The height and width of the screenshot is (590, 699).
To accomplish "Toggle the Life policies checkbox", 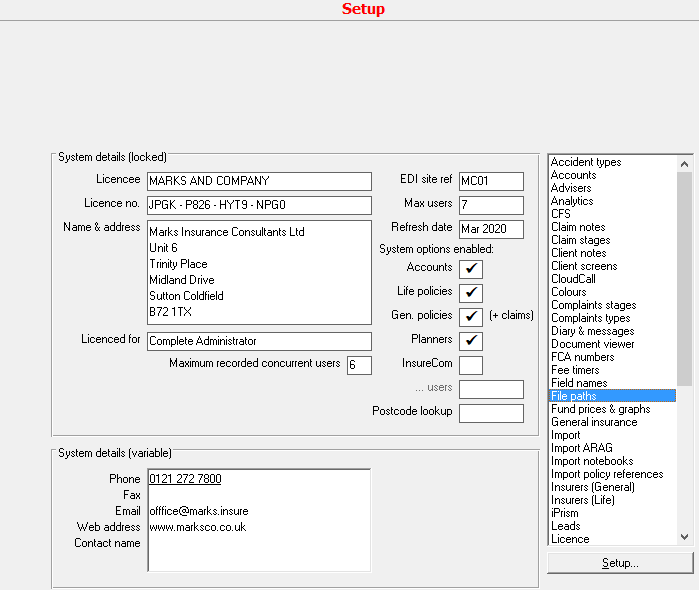I will point(471,293).
